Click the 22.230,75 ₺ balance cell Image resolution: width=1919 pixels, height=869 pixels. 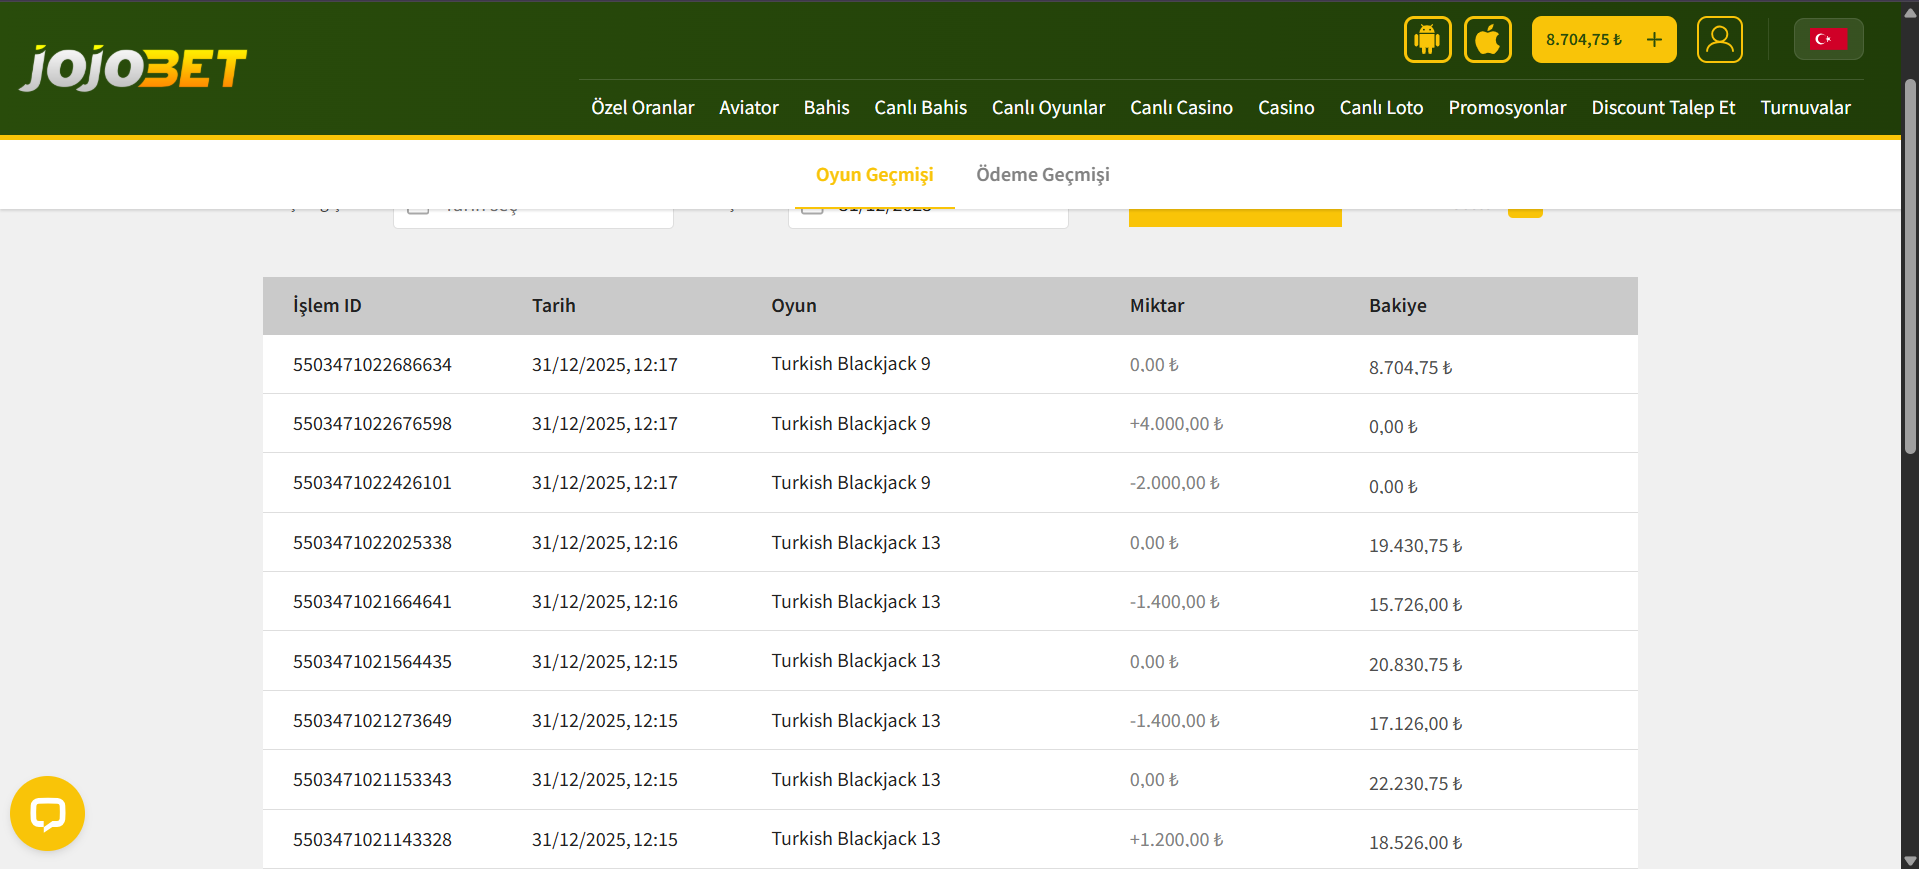click(1415, 784)
